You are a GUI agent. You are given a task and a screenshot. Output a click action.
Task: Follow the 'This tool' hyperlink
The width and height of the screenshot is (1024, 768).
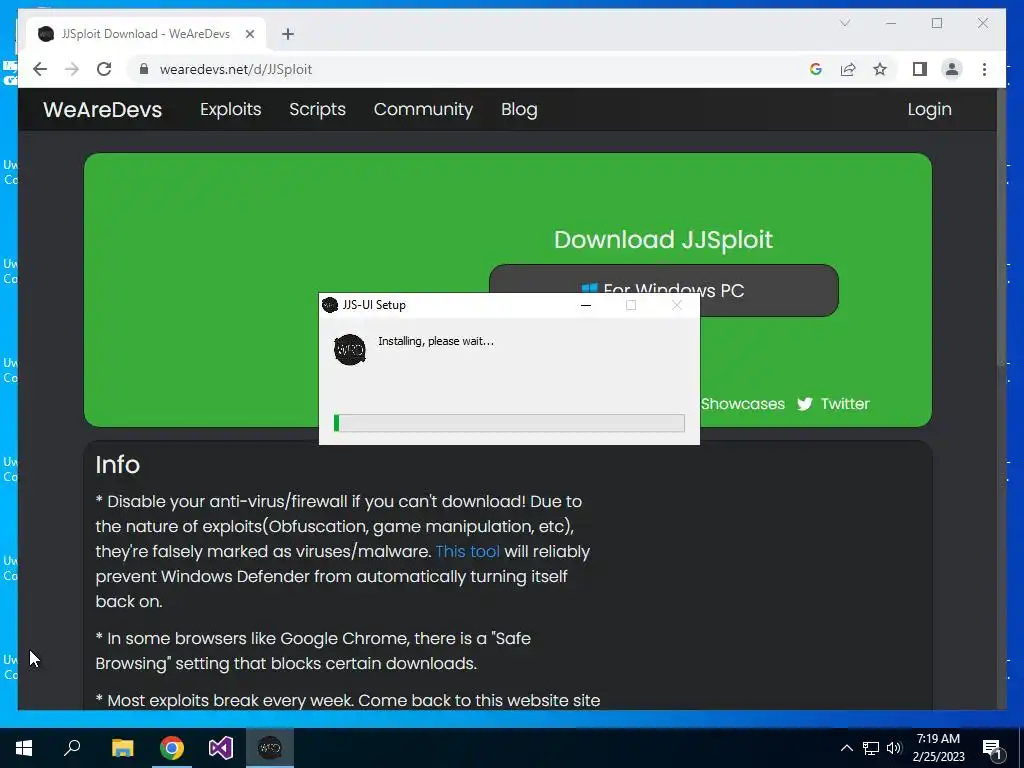(468, 551)
